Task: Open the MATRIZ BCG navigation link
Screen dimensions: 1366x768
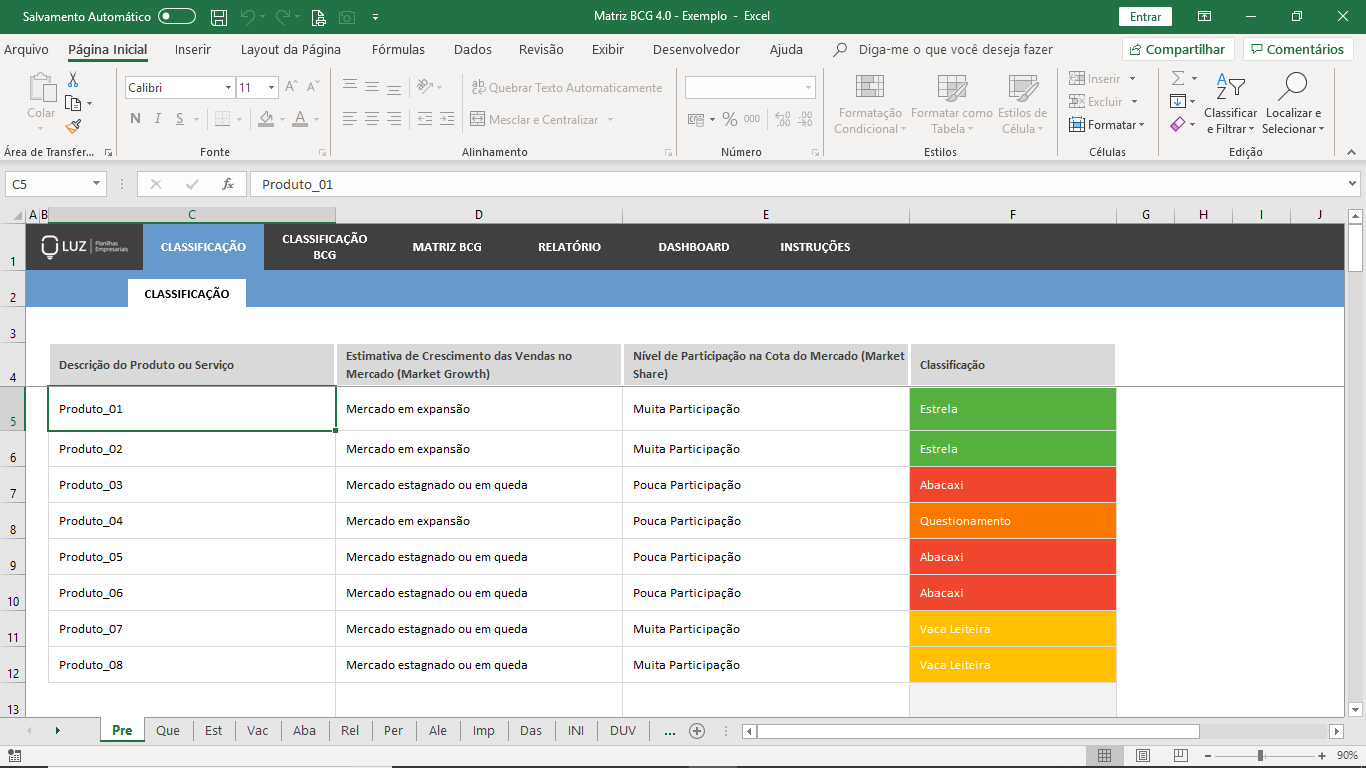Action: coord(447,247)
